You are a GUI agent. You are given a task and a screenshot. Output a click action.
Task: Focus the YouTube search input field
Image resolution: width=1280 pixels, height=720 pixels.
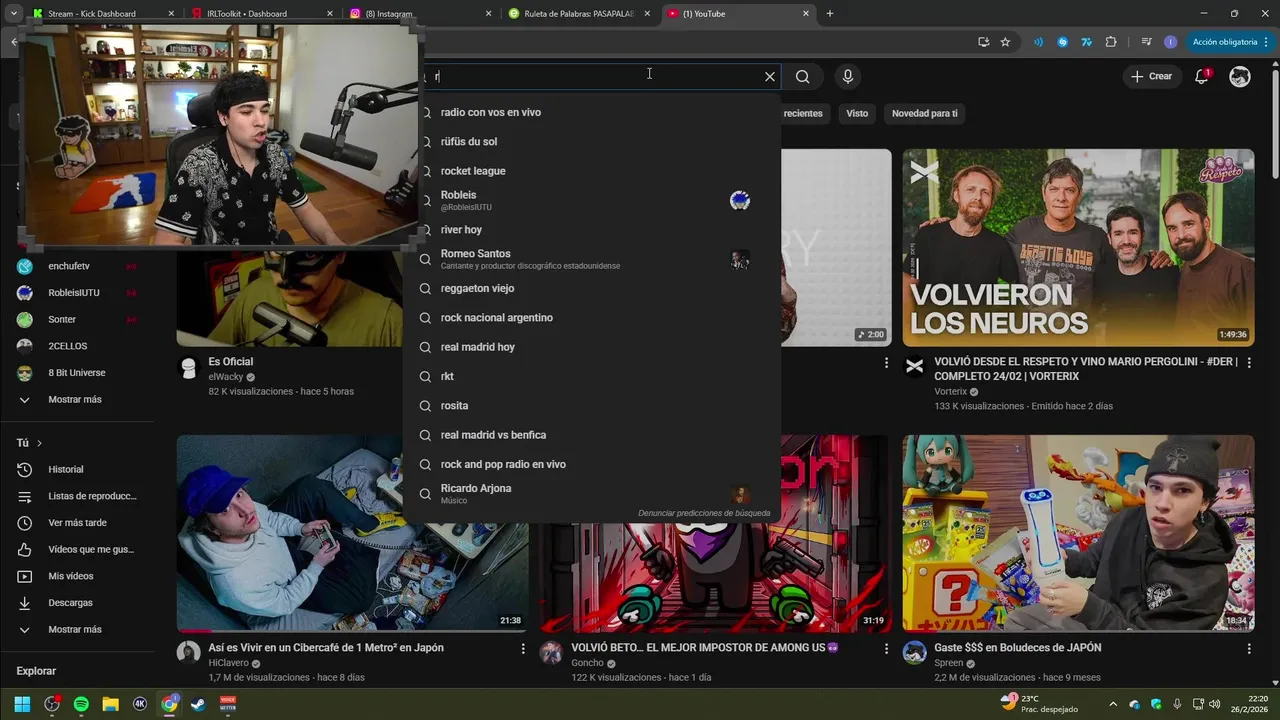pyautogui.click(x=590, y=77)
